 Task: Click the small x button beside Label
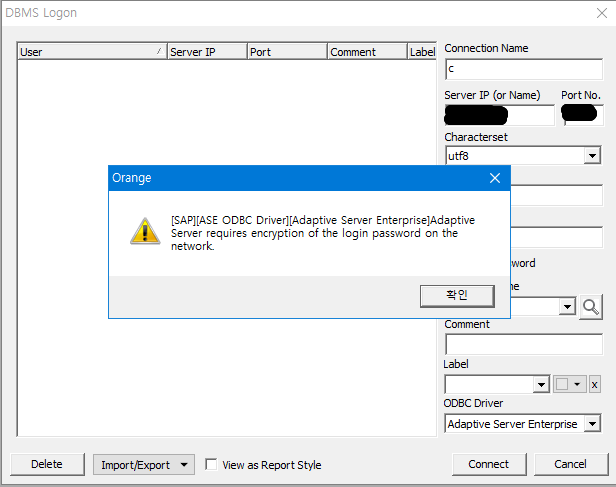594,384
